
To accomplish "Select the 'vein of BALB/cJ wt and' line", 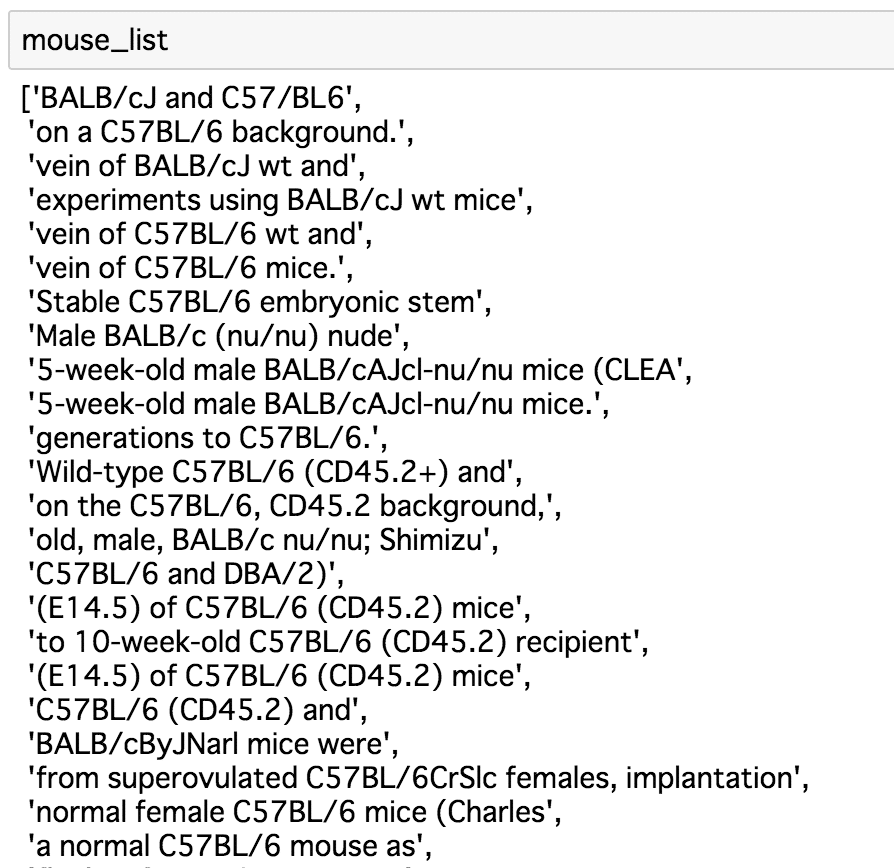I will (196, 166).
